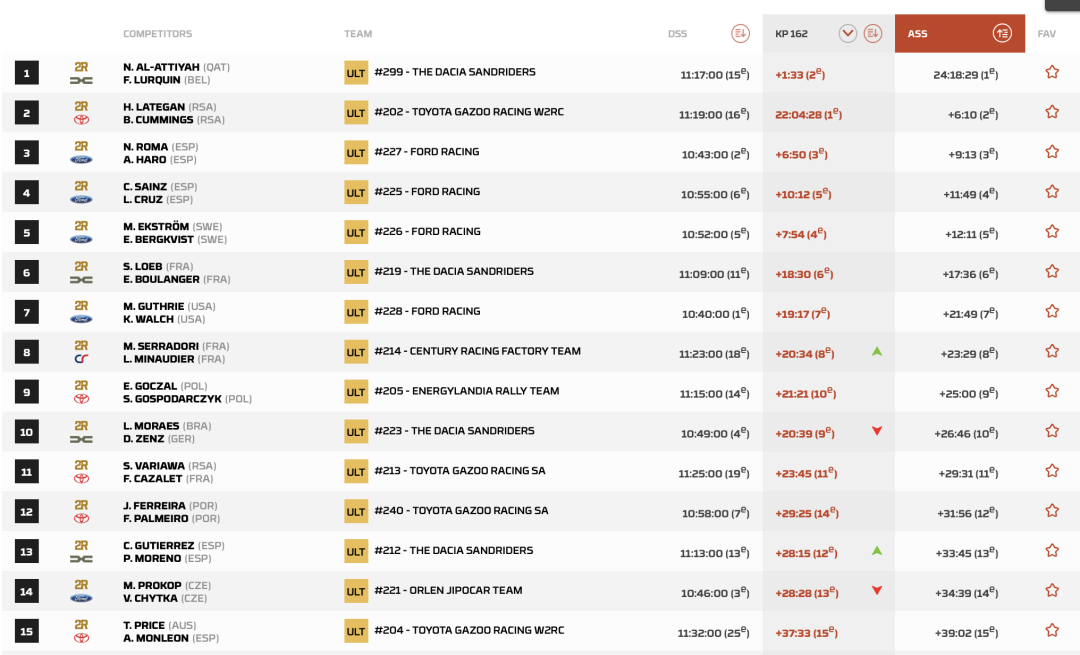Select position 12 rank box
The width and height of the screenshot is (1080, 655).
point(27,512)
